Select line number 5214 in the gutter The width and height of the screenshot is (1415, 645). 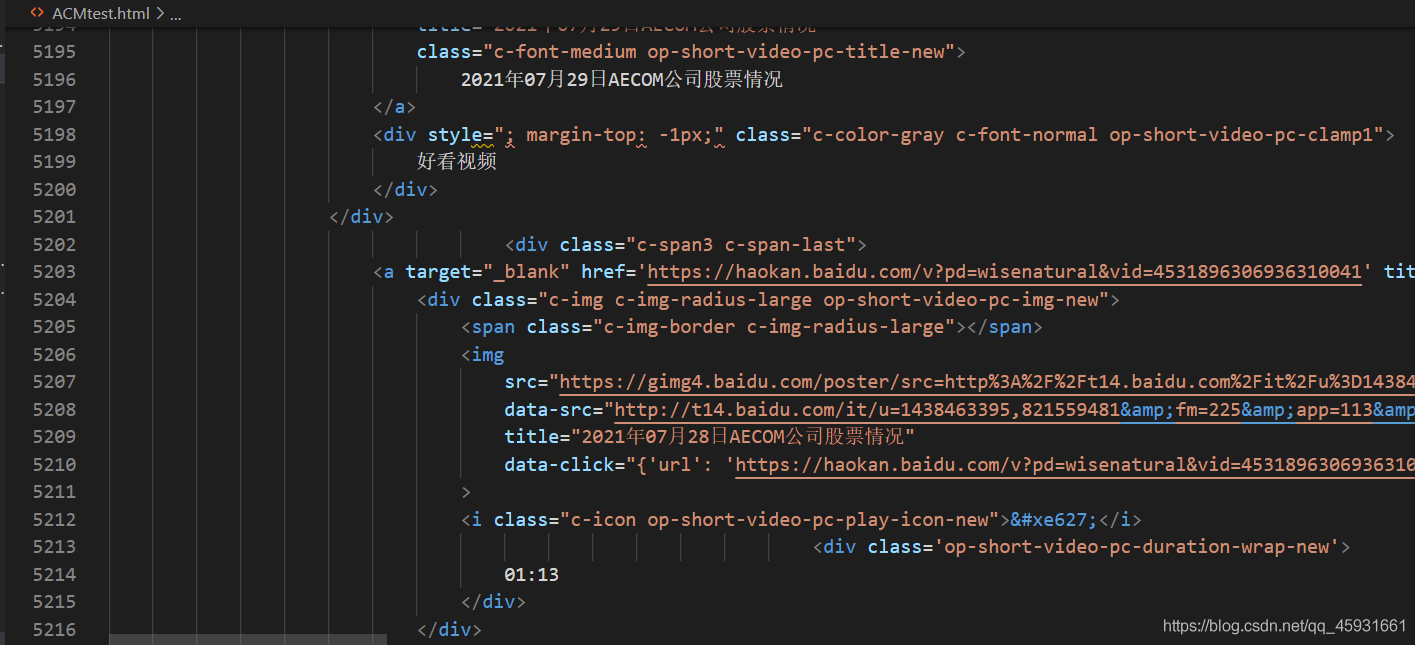pyautogui.click(x=54, y=575)
